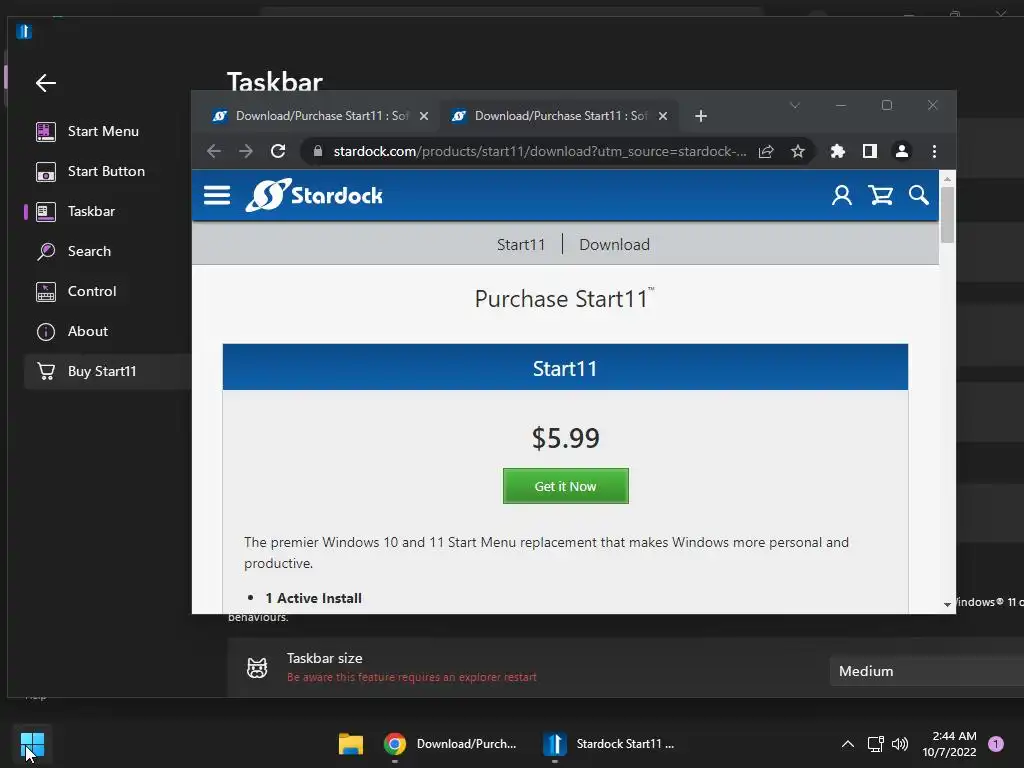Click Stardock Start11 taskbar item
Image resolution: width=1024 pixels, height=768 pixels.
(x=609, y=744)
